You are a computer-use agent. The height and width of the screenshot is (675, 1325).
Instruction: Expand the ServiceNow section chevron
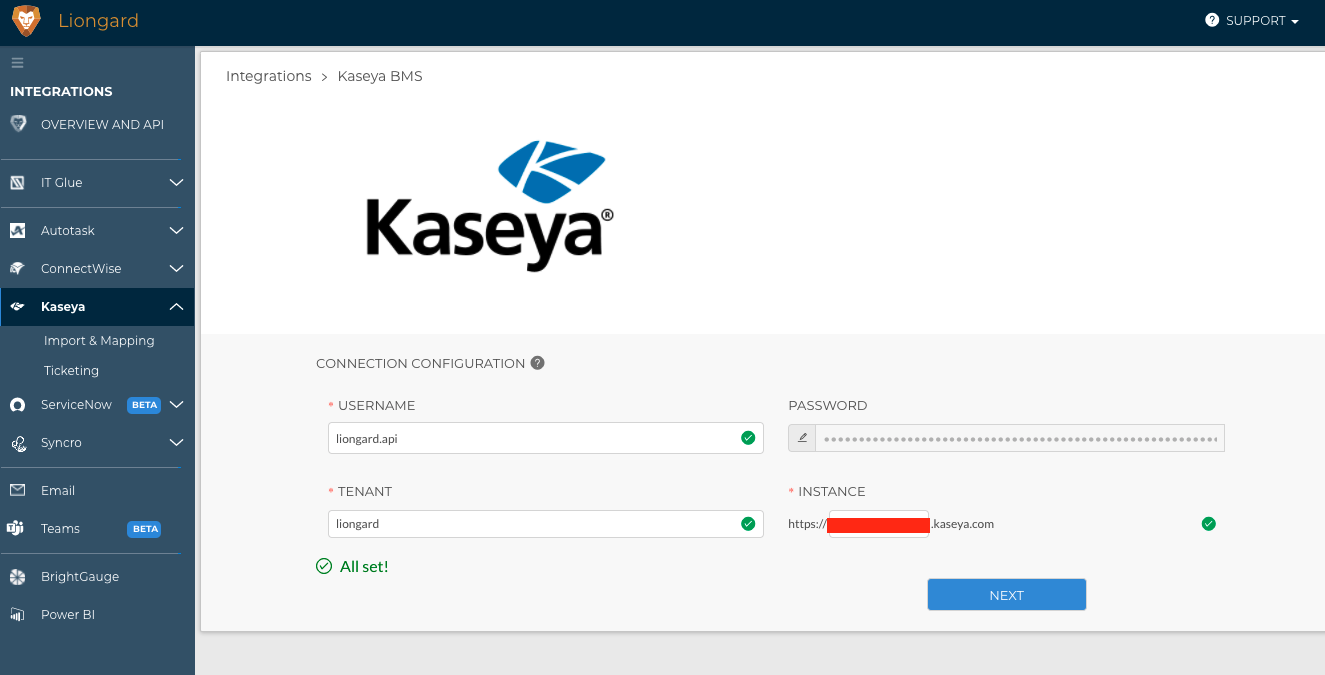point(176,405)
